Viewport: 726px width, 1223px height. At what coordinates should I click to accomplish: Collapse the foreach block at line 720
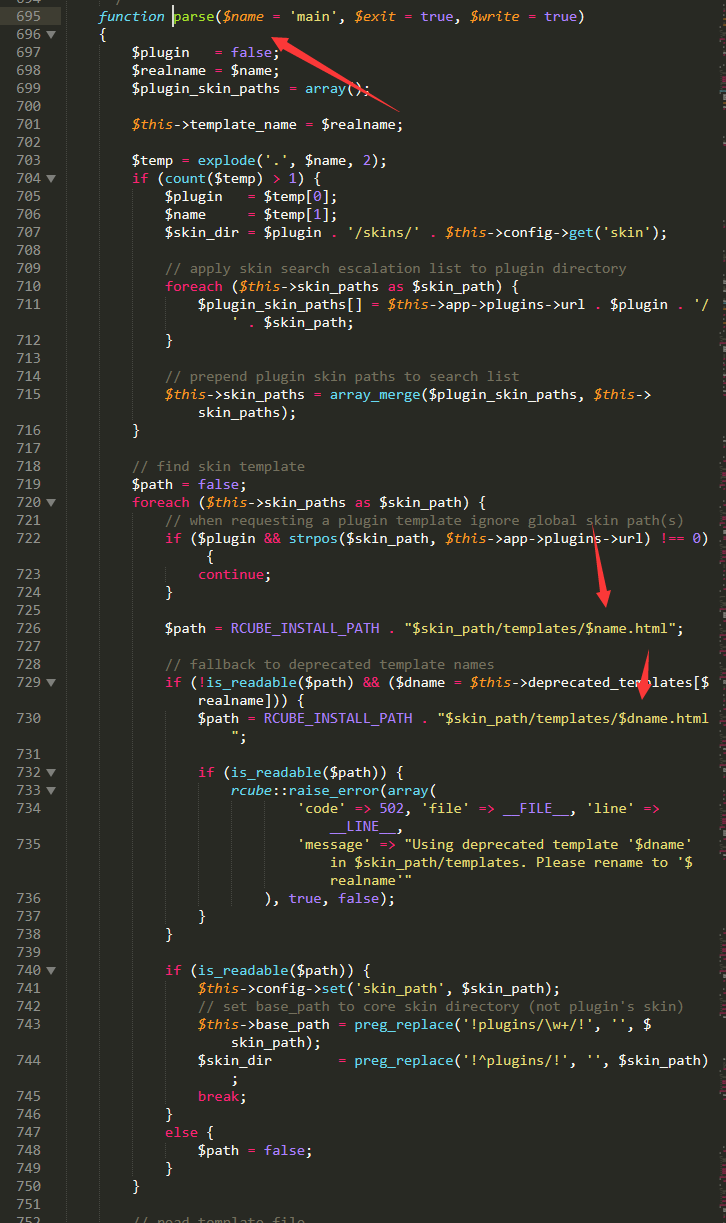(x=51, y=502)
